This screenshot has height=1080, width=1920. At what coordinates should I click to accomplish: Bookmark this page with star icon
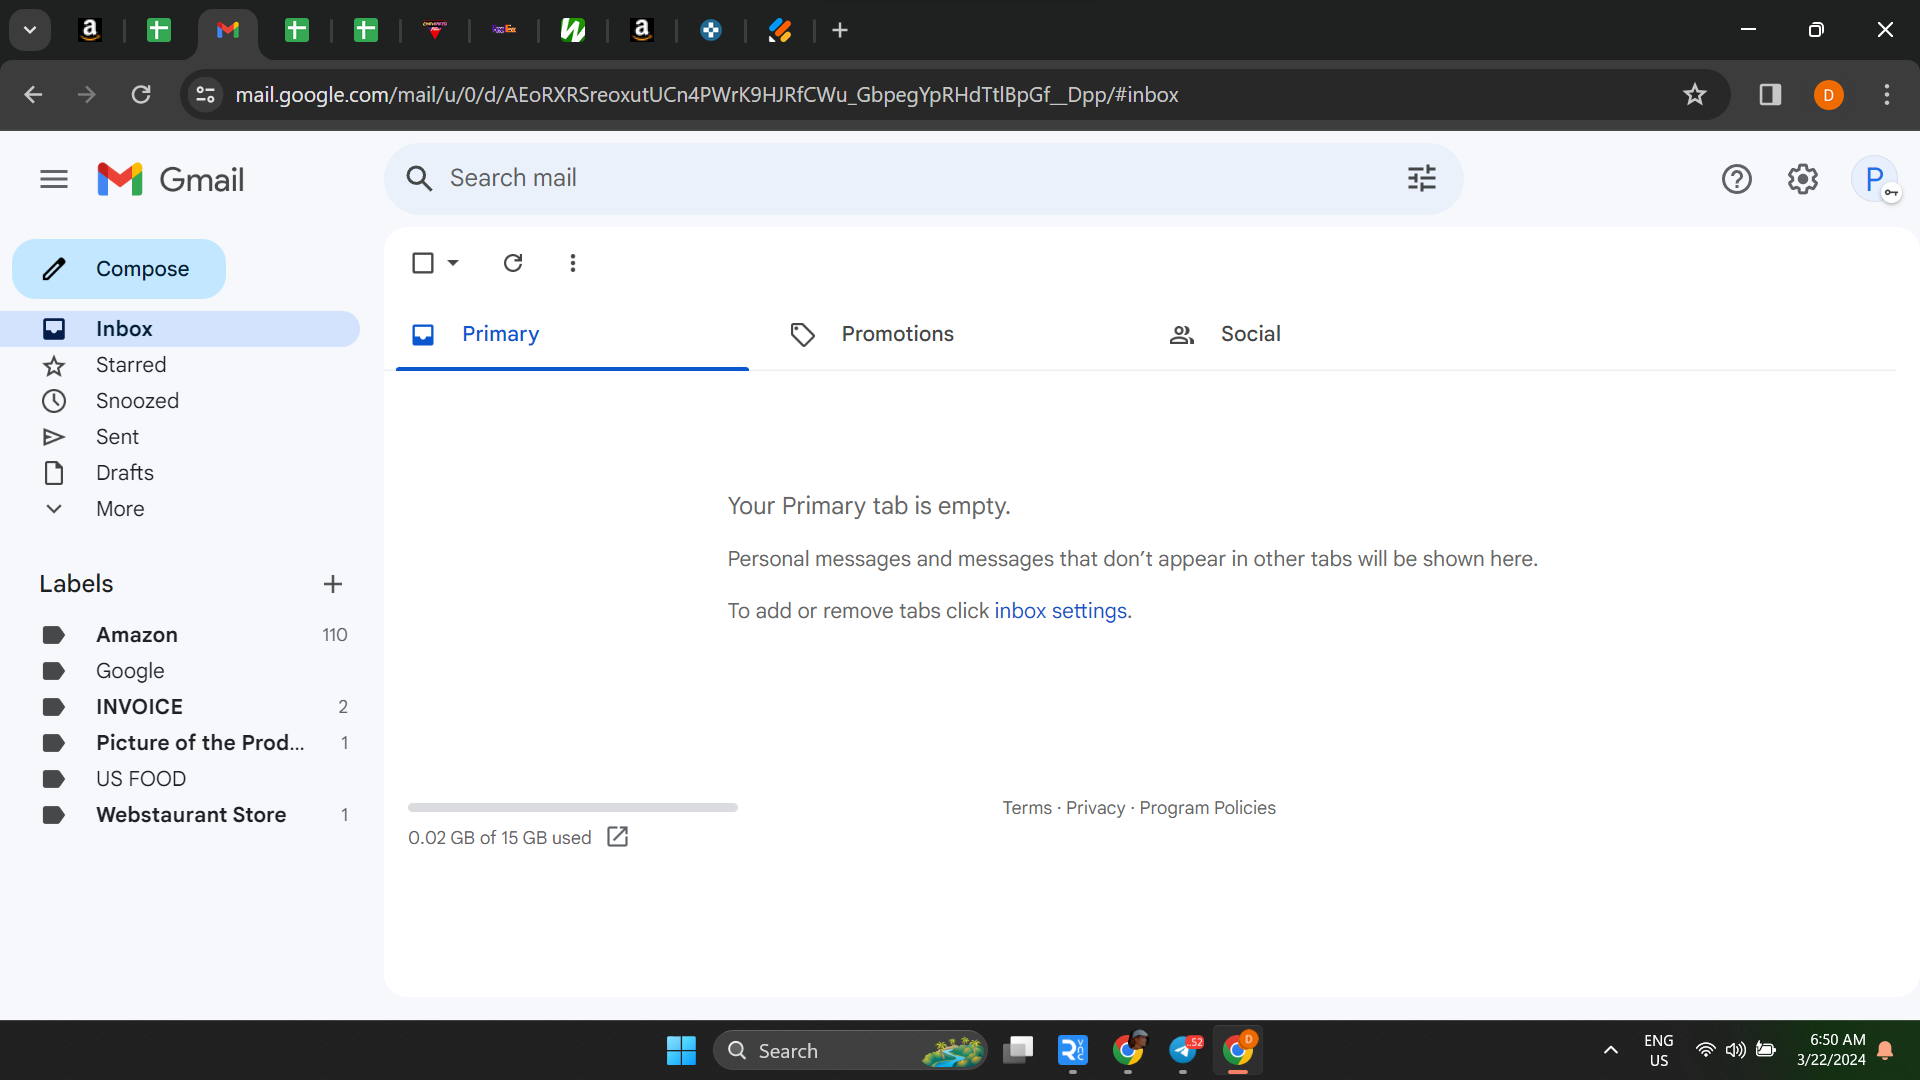[x=1694, y=95]
